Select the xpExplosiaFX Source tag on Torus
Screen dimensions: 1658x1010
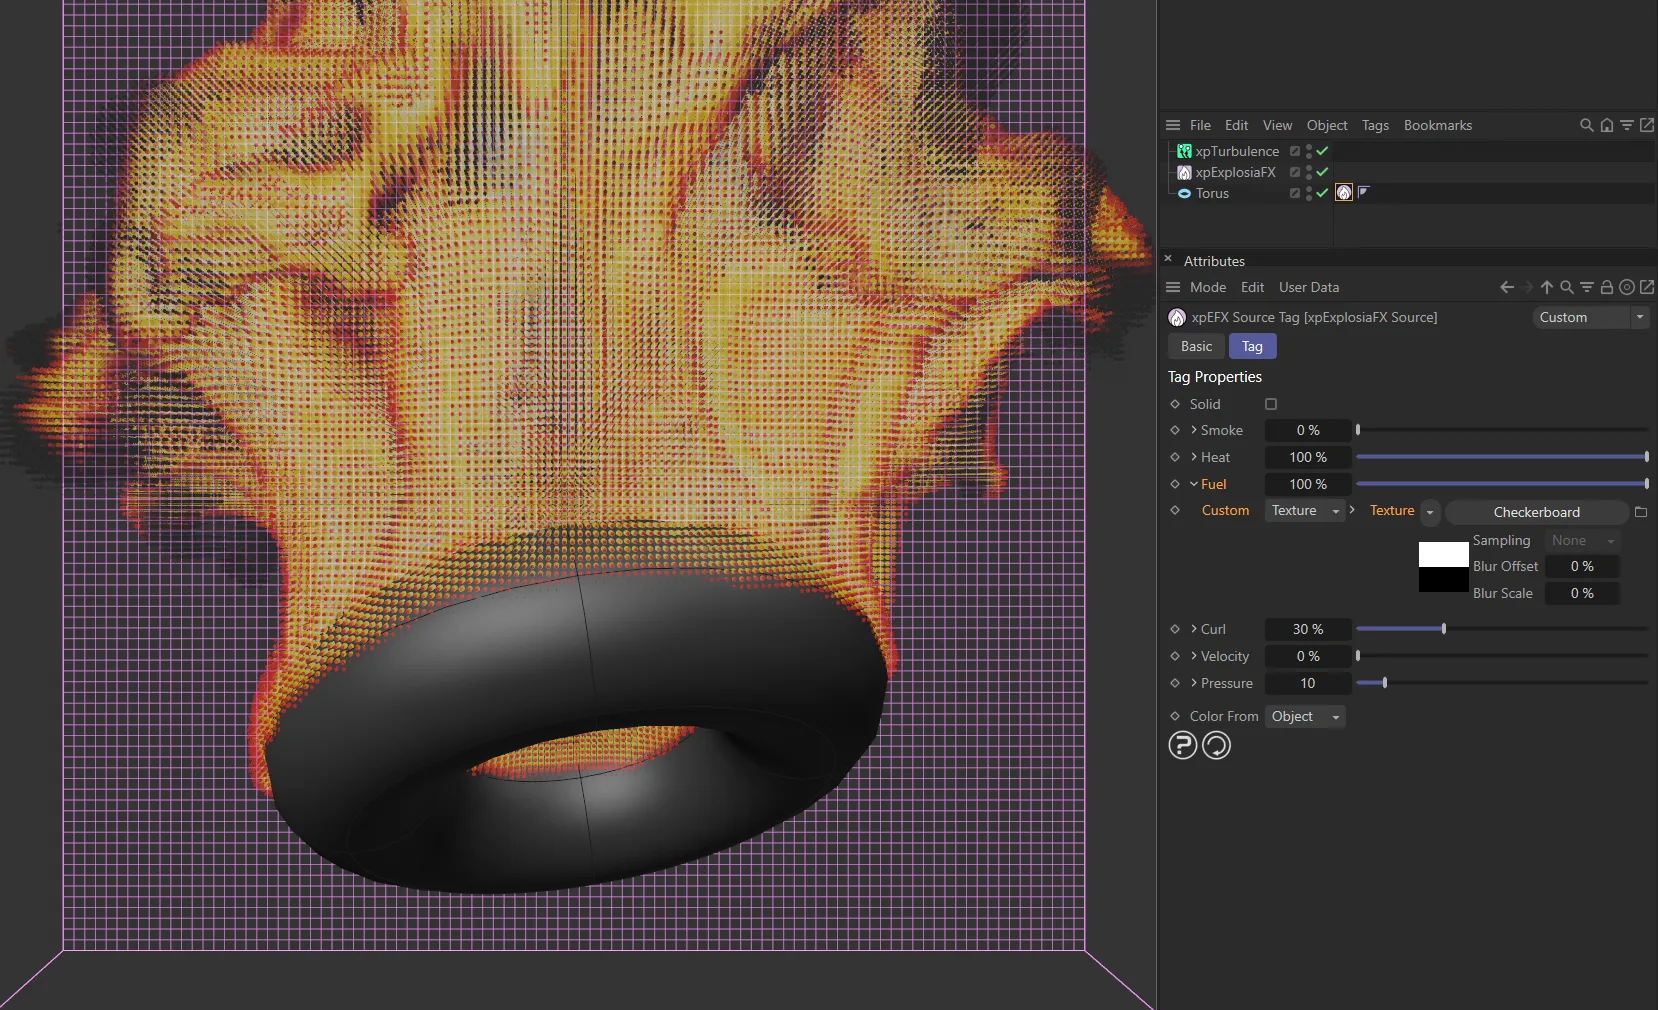pyautogui.click(x=1343, y=193)
